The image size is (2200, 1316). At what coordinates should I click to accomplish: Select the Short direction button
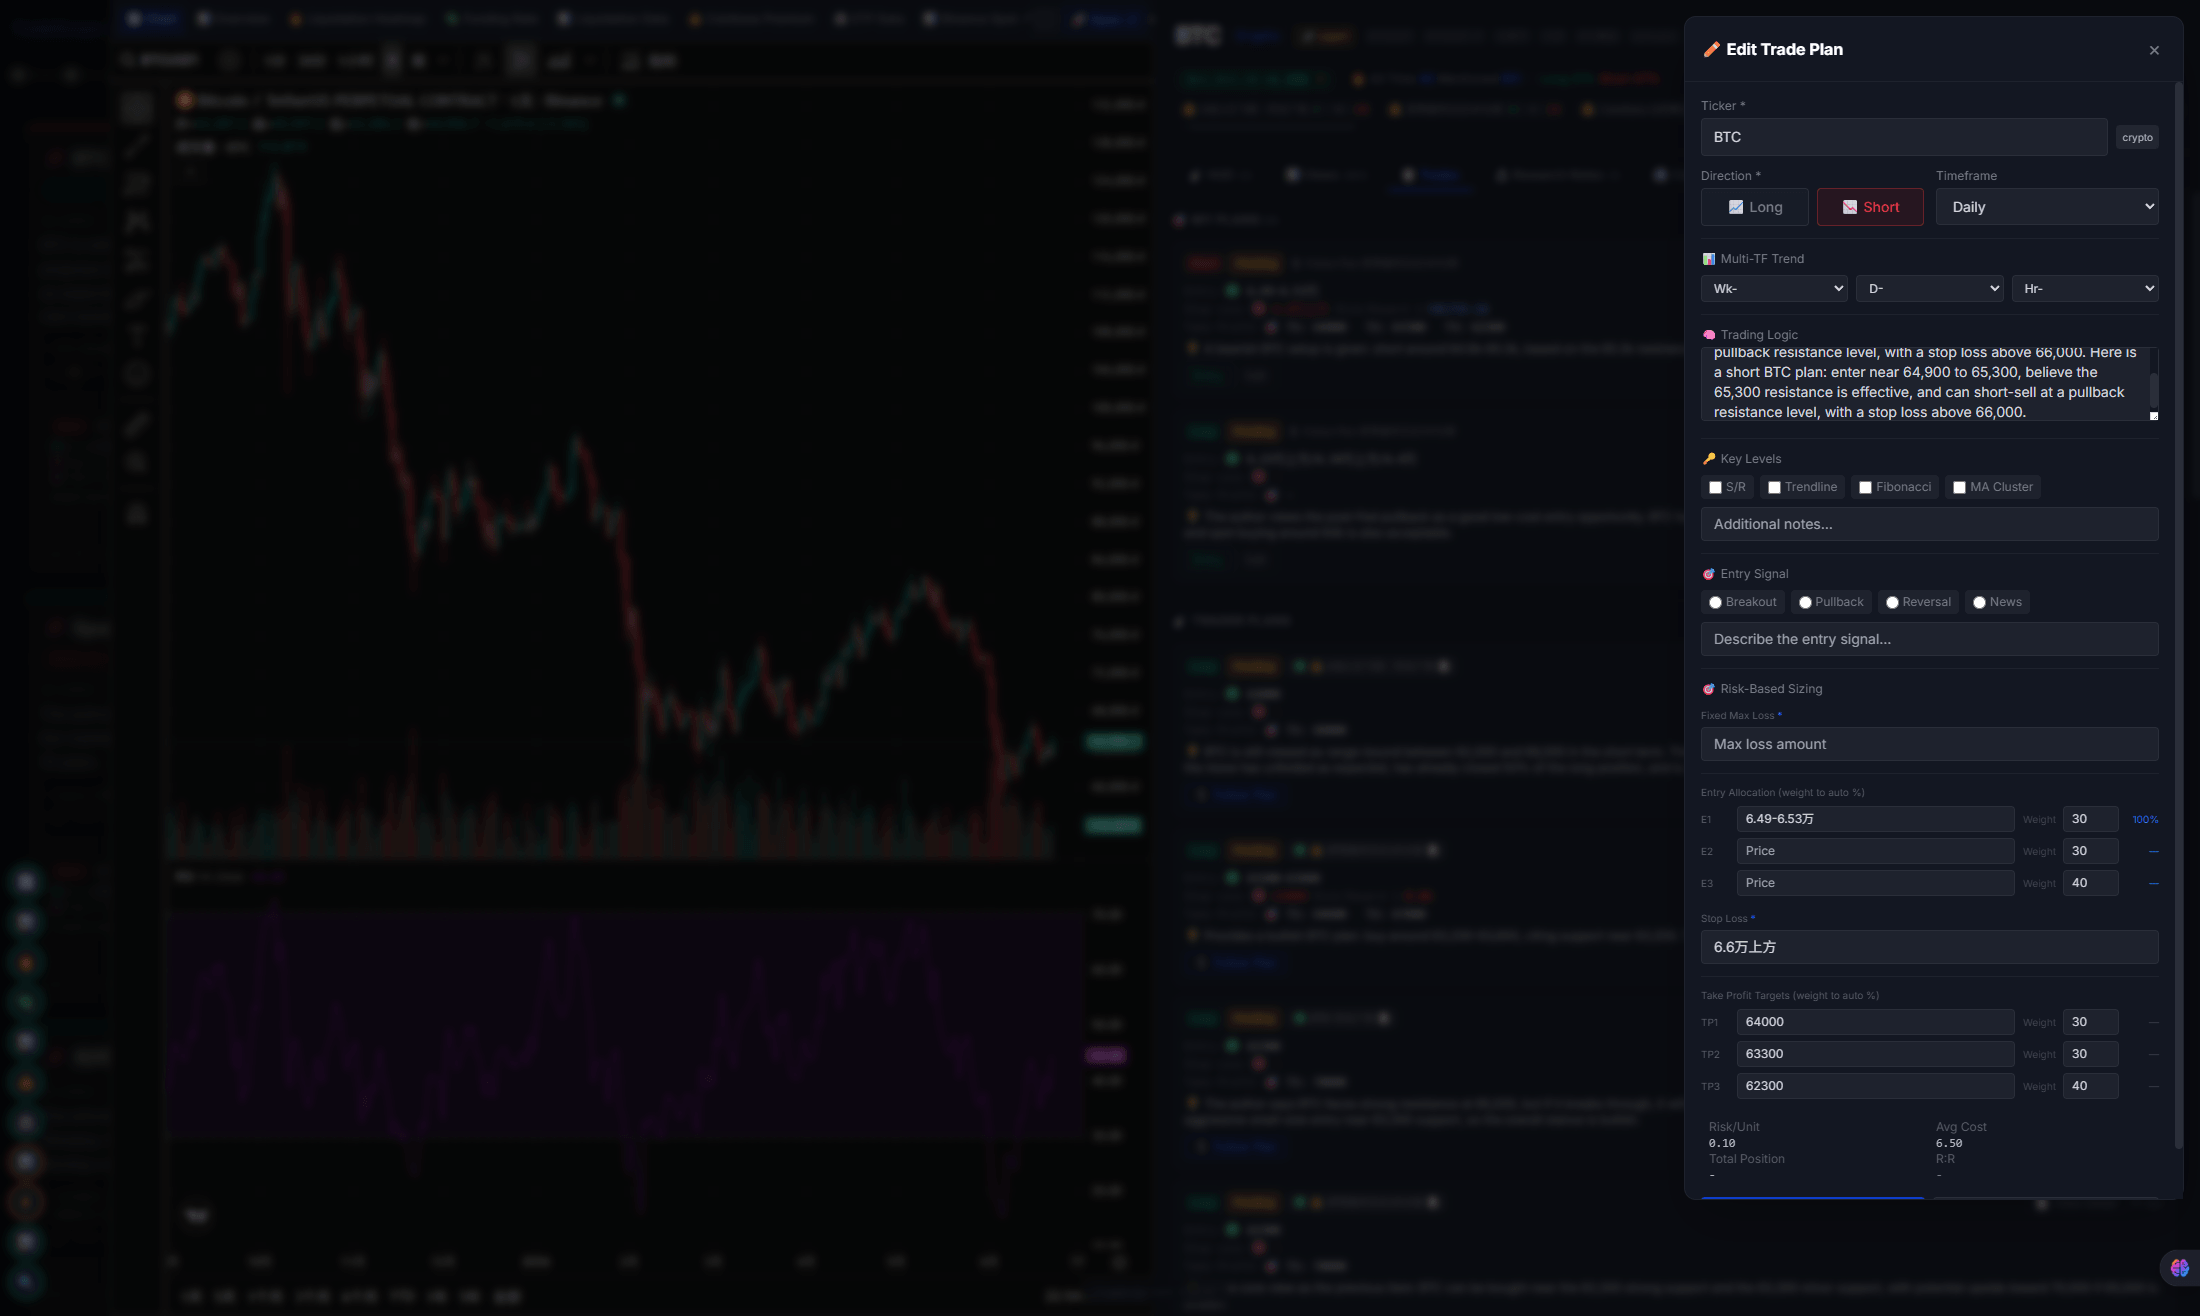1870,207
